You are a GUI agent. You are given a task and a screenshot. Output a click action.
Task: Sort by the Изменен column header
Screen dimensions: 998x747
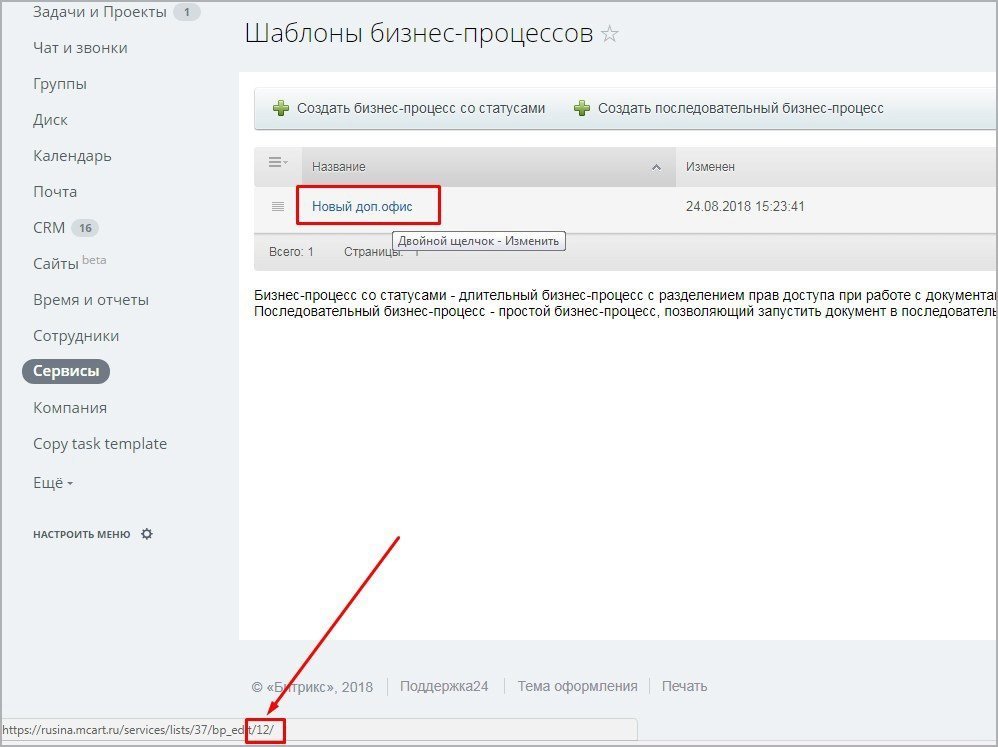(x=710, y=167)
